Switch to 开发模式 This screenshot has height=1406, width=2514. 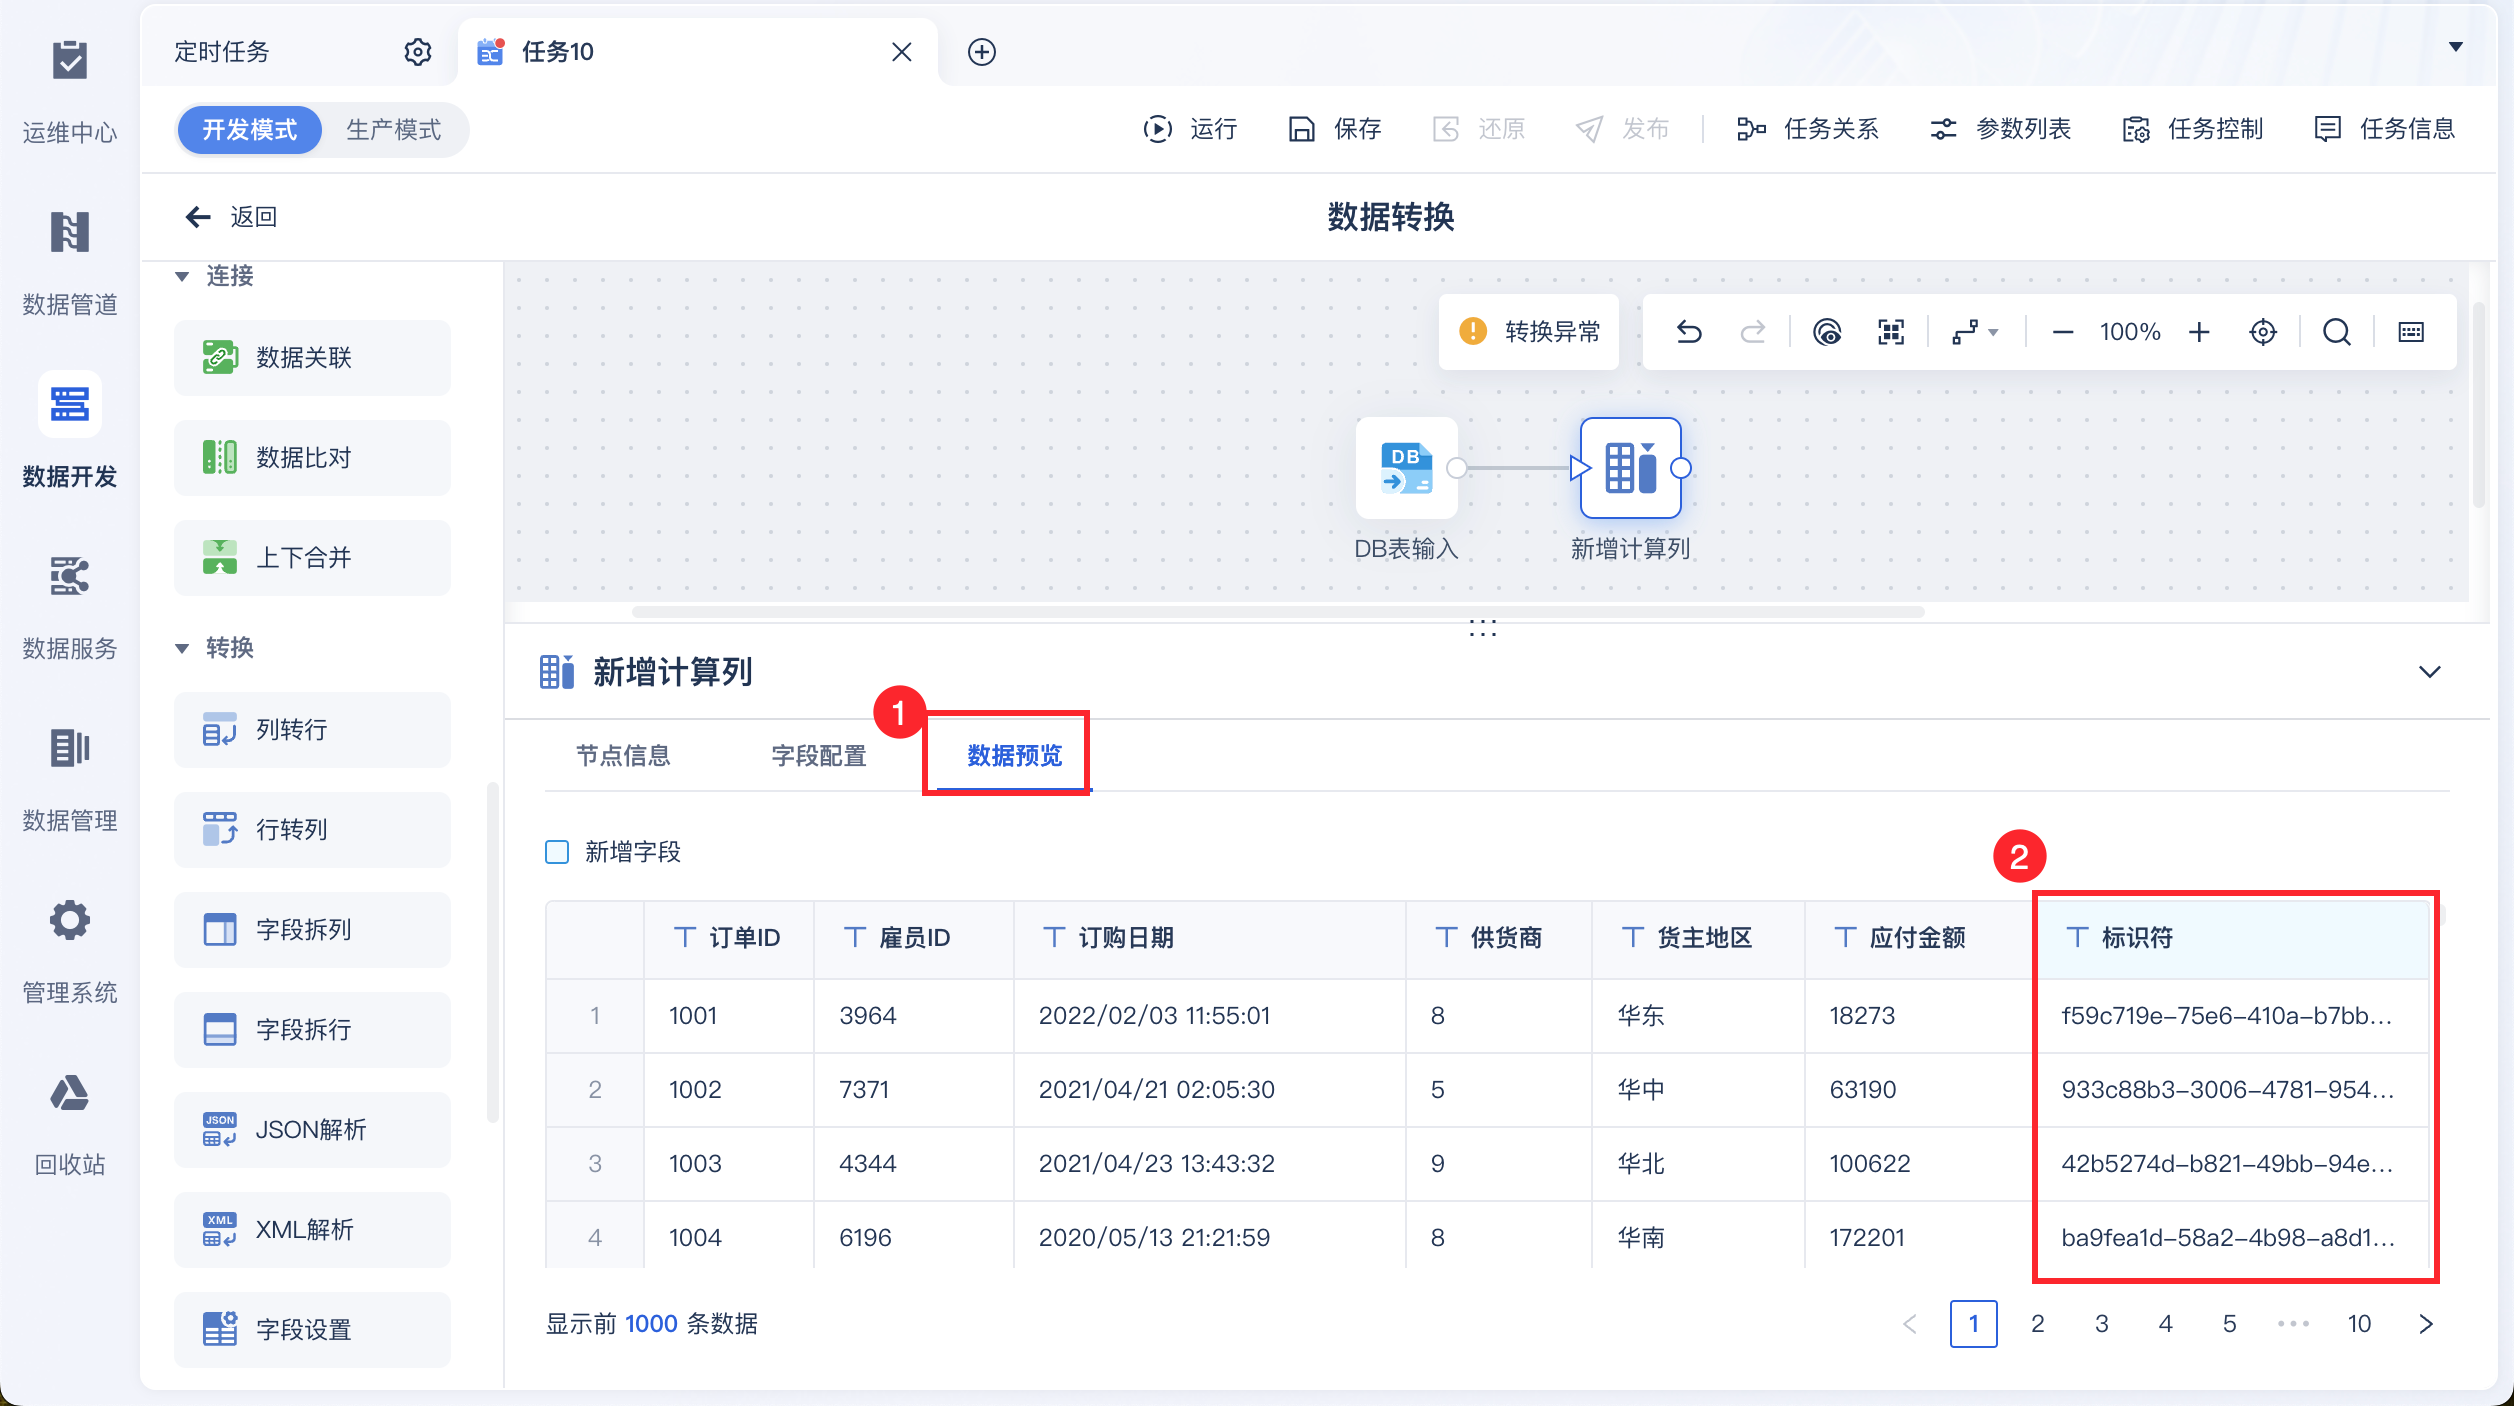[x=250, y=130]
